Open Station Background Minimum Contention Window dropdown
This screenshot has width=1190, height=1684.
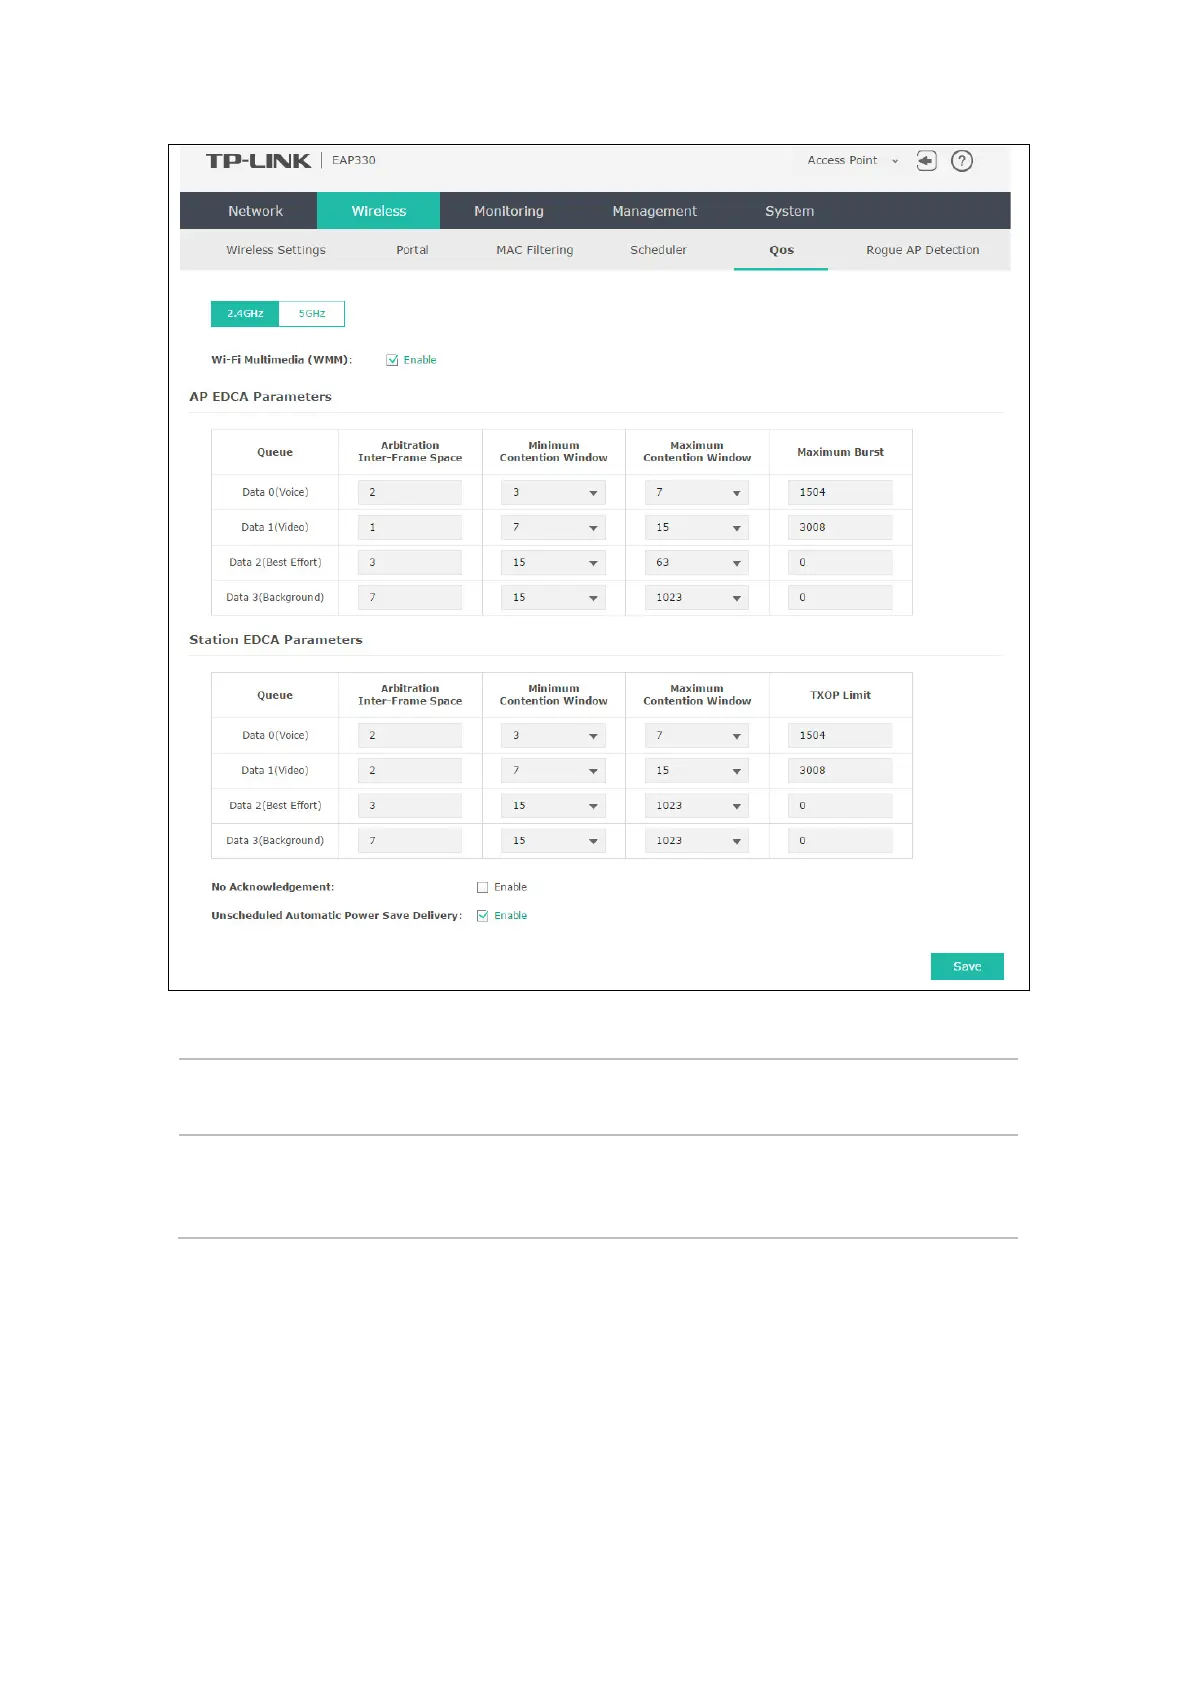pos(553,840)
